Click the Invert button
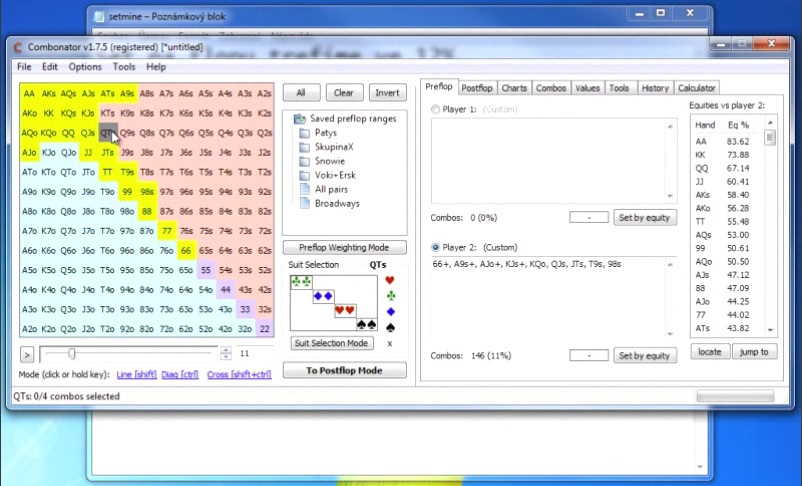This screenshot has width=802, height=486. coord(387,93)
